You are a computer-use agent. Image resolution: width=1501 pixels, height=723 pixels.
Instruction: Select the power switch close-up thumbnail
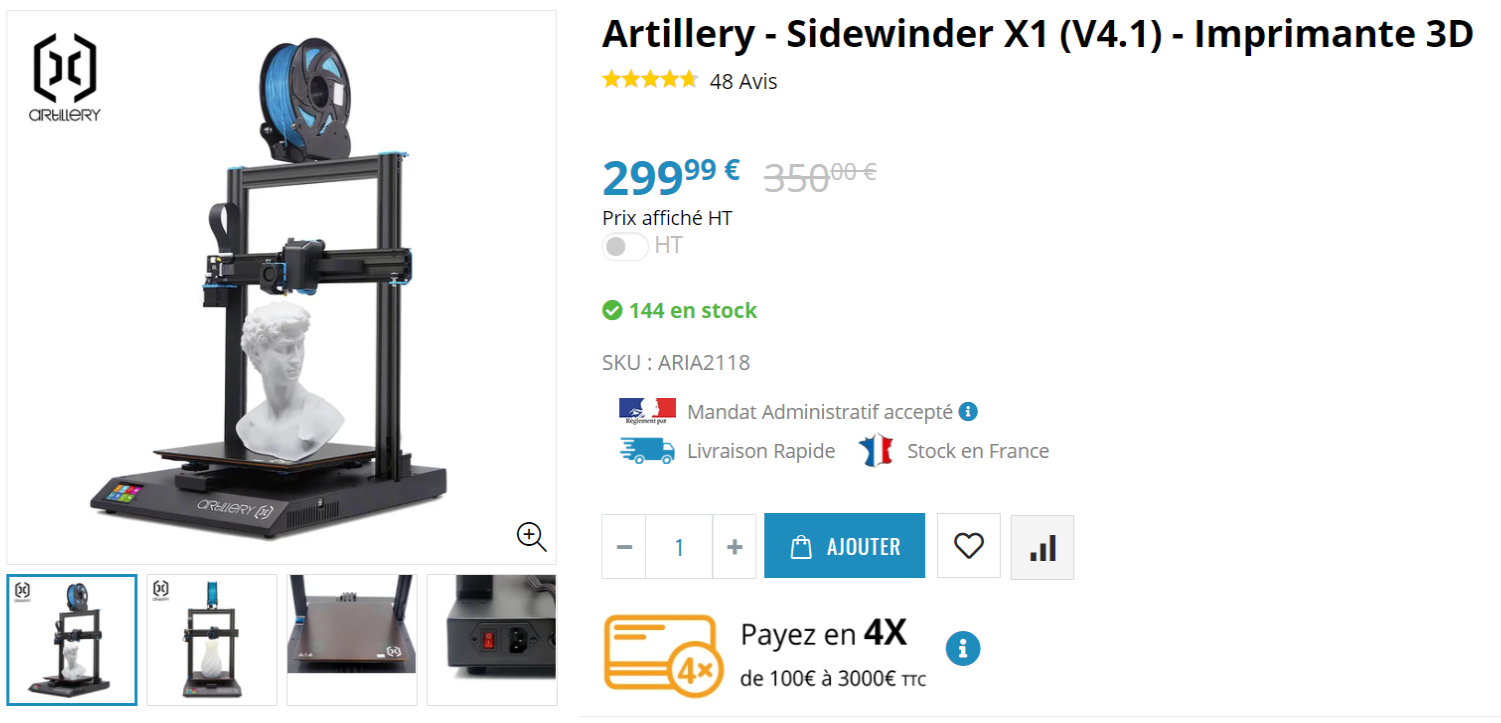click(x=492, y=640)
